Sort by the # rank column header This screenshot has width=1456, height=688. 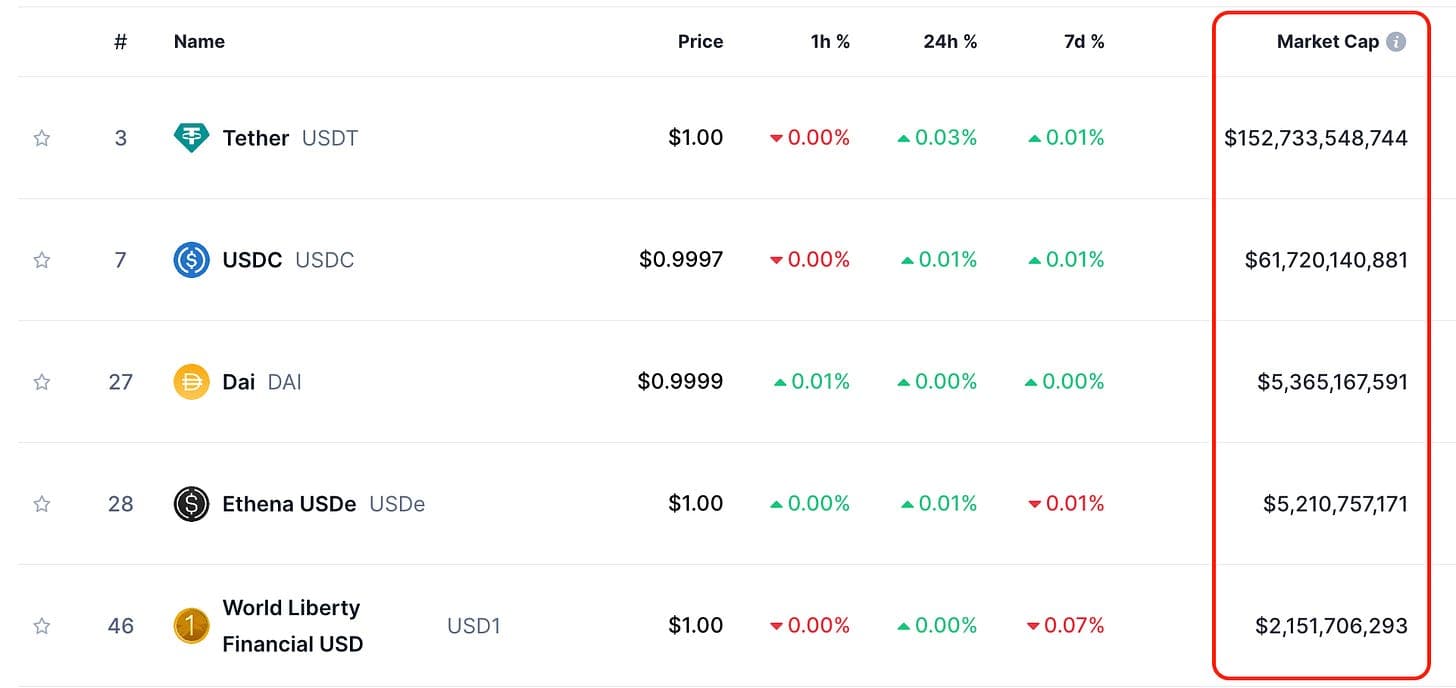121,42
